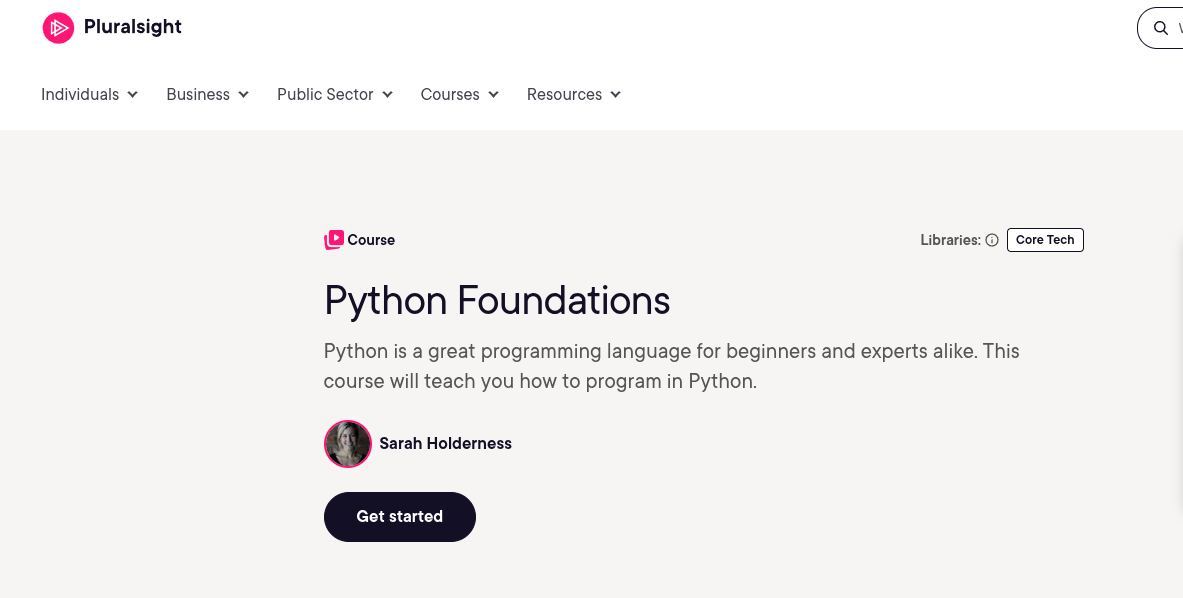Click the Pluralsight pink play logo icon
The image size is (1183, 598).
click(x=58, y=28)
